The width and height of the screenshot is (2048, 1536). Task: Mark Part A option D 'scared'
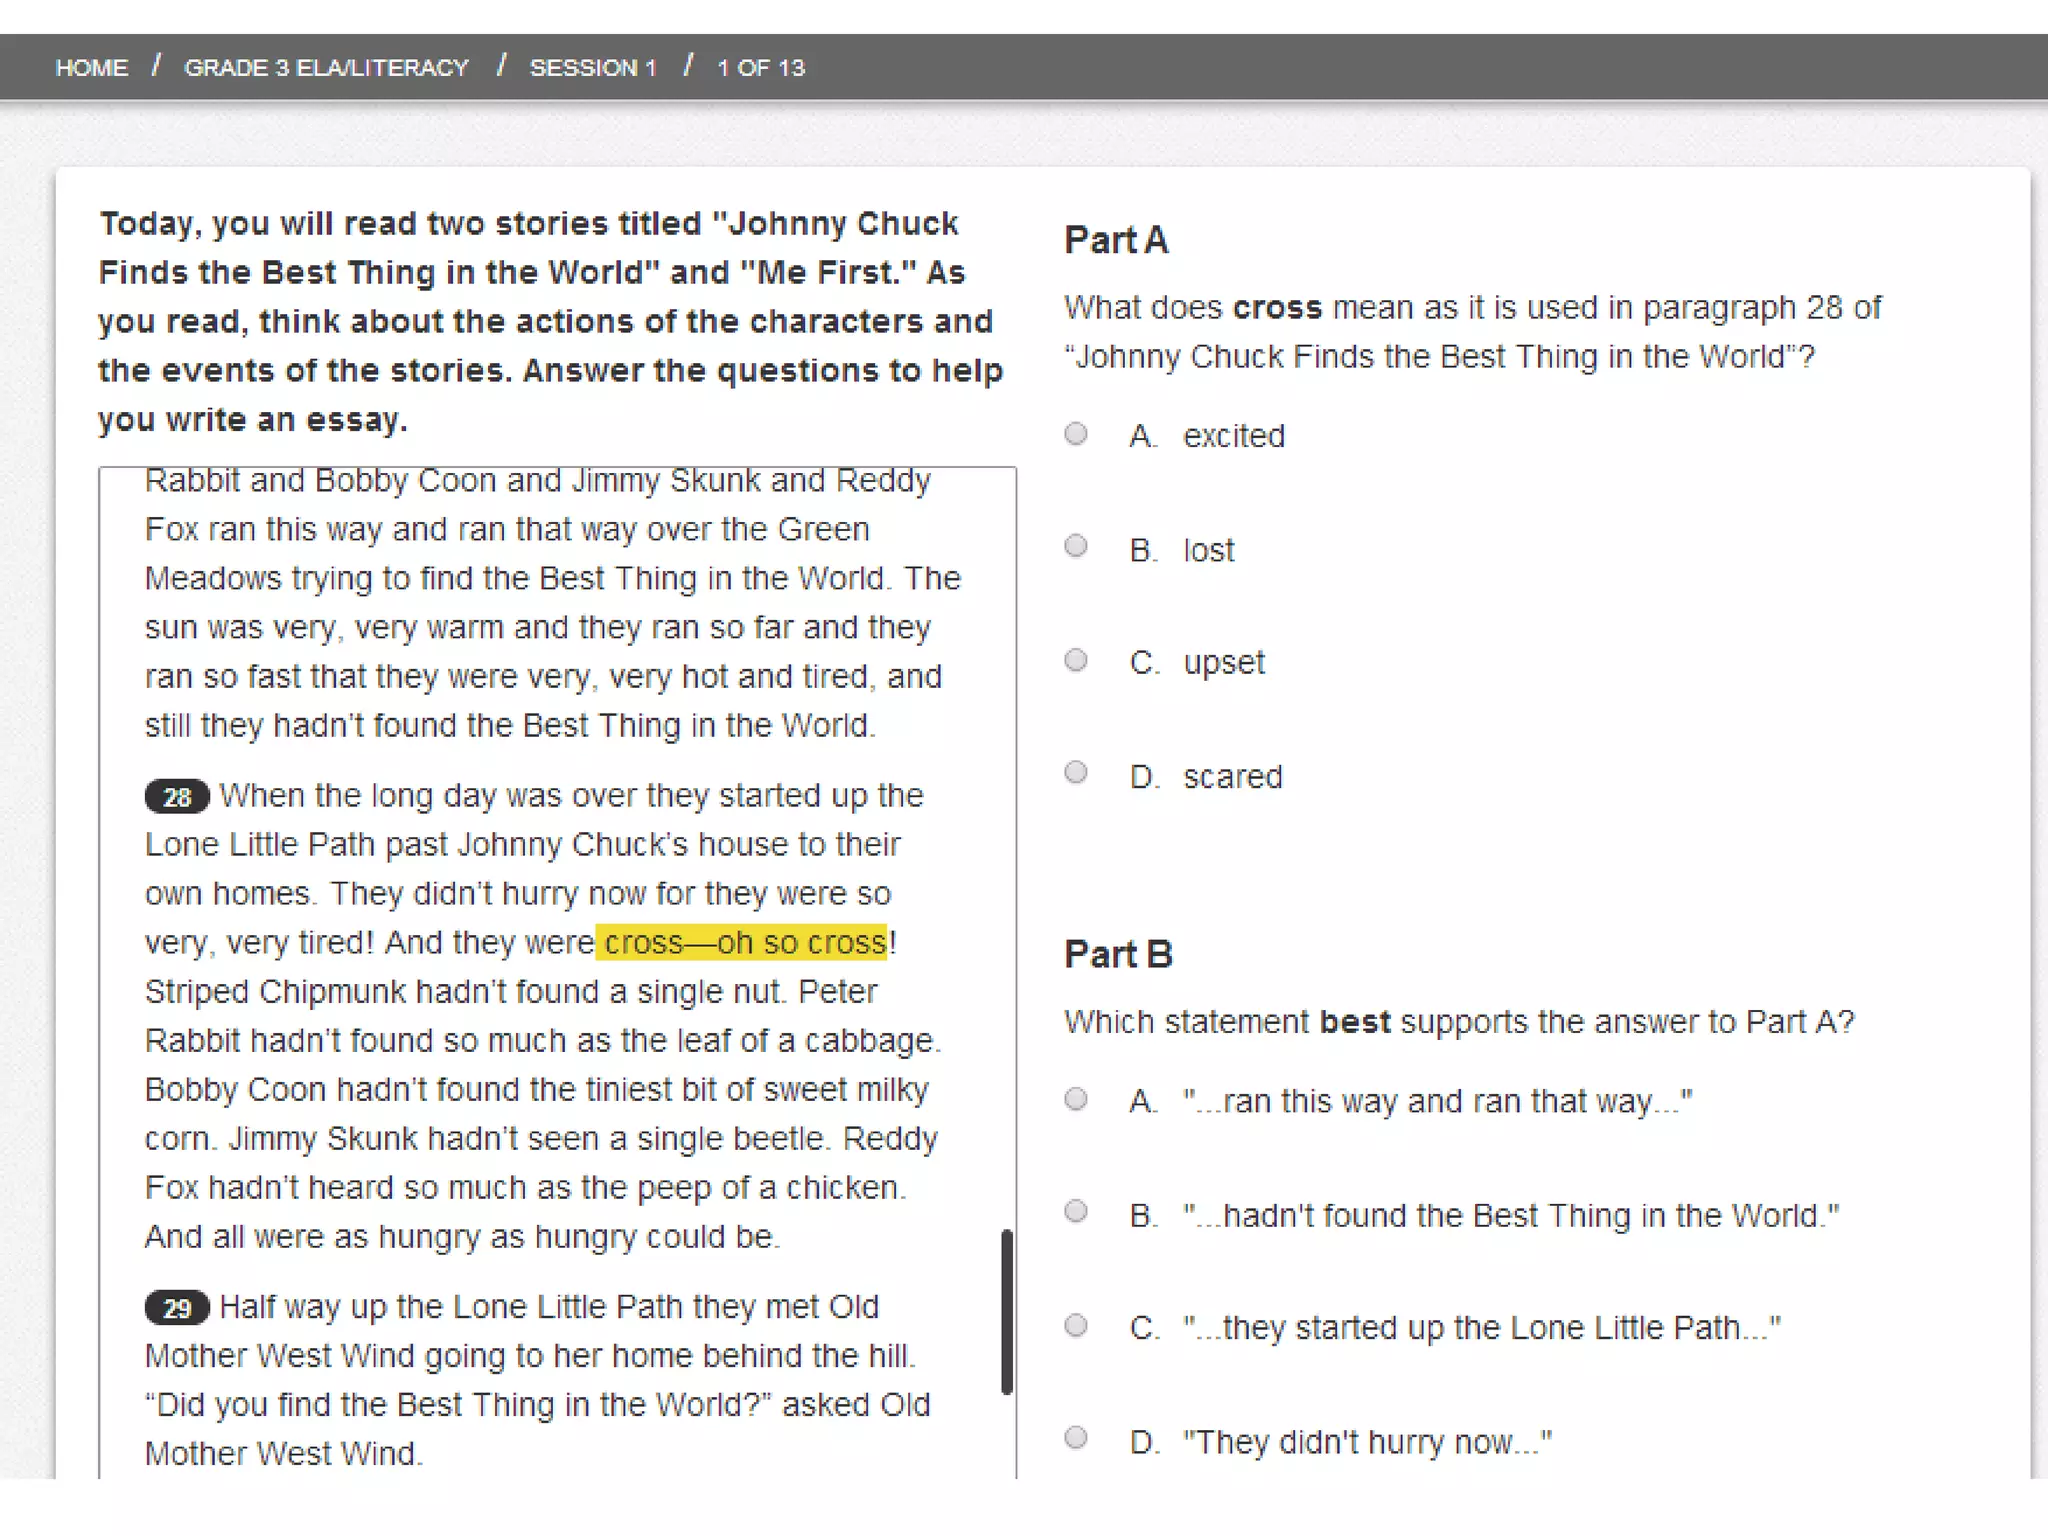click(x=1076, y=772)
